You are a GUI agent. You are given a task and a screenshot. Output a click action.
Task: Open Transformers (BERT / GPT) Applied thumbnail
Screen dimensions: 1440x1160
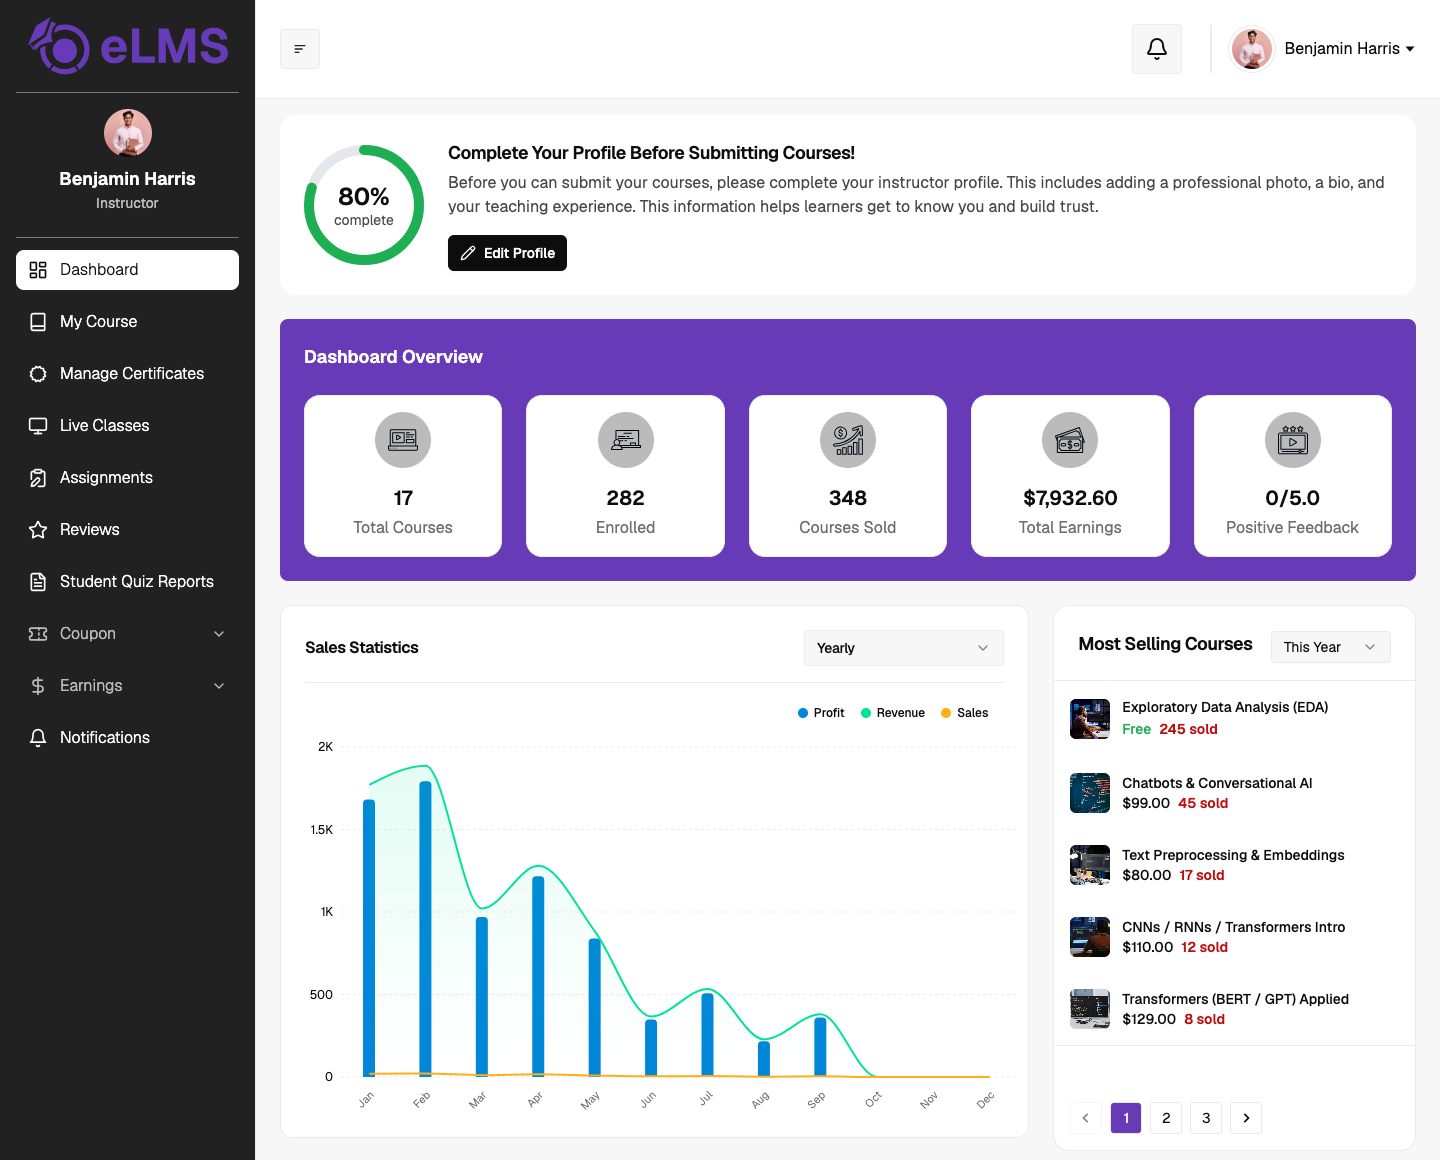tap(1090, 1009)
